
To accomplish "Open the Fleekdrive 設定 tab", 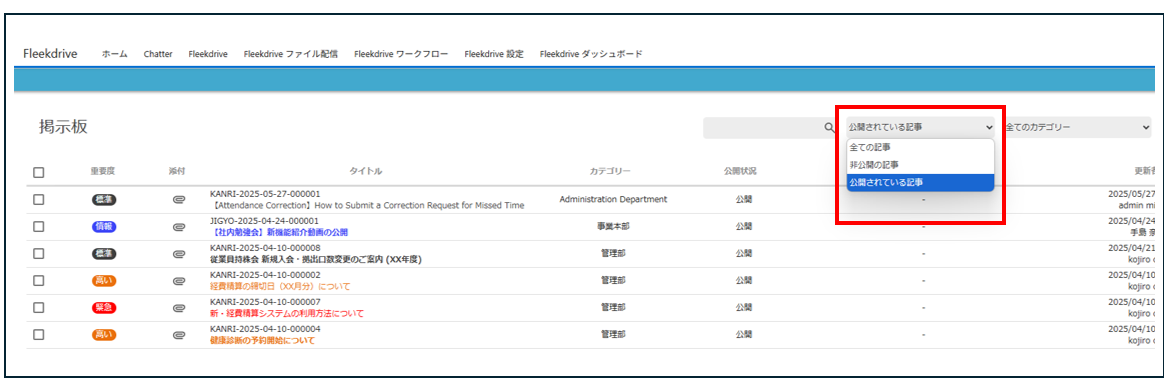I will point(494,54).
